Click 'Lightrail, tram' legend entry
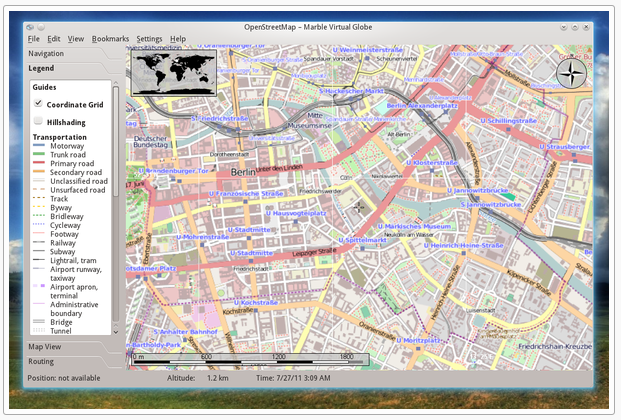Viewport: 621px width, 420px height. click(x=73, y=260)
